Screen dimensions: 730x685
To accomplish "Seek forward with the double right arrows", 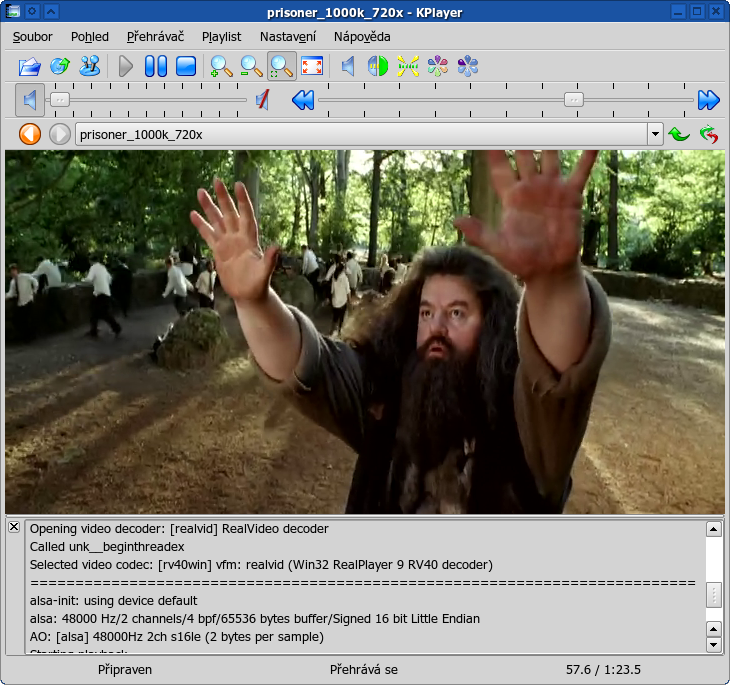I will [709, 100].
